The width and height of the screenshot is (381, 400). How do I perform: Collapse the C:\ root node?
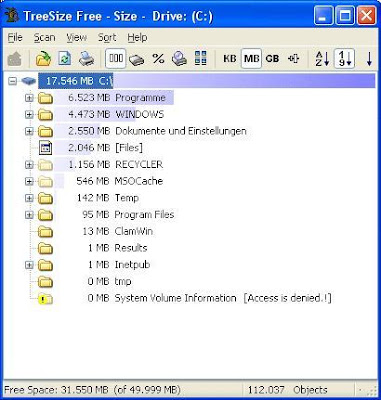coord(12,81)
